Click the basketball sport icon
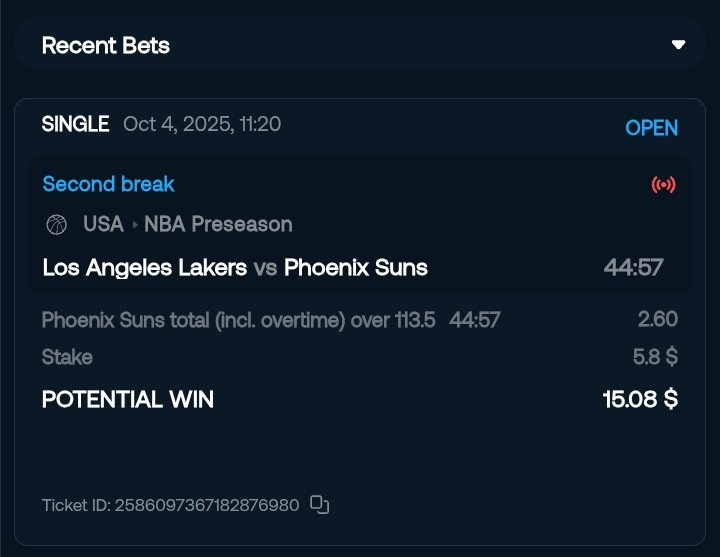Screen dimensions: 720x557 tap(57, 224)
